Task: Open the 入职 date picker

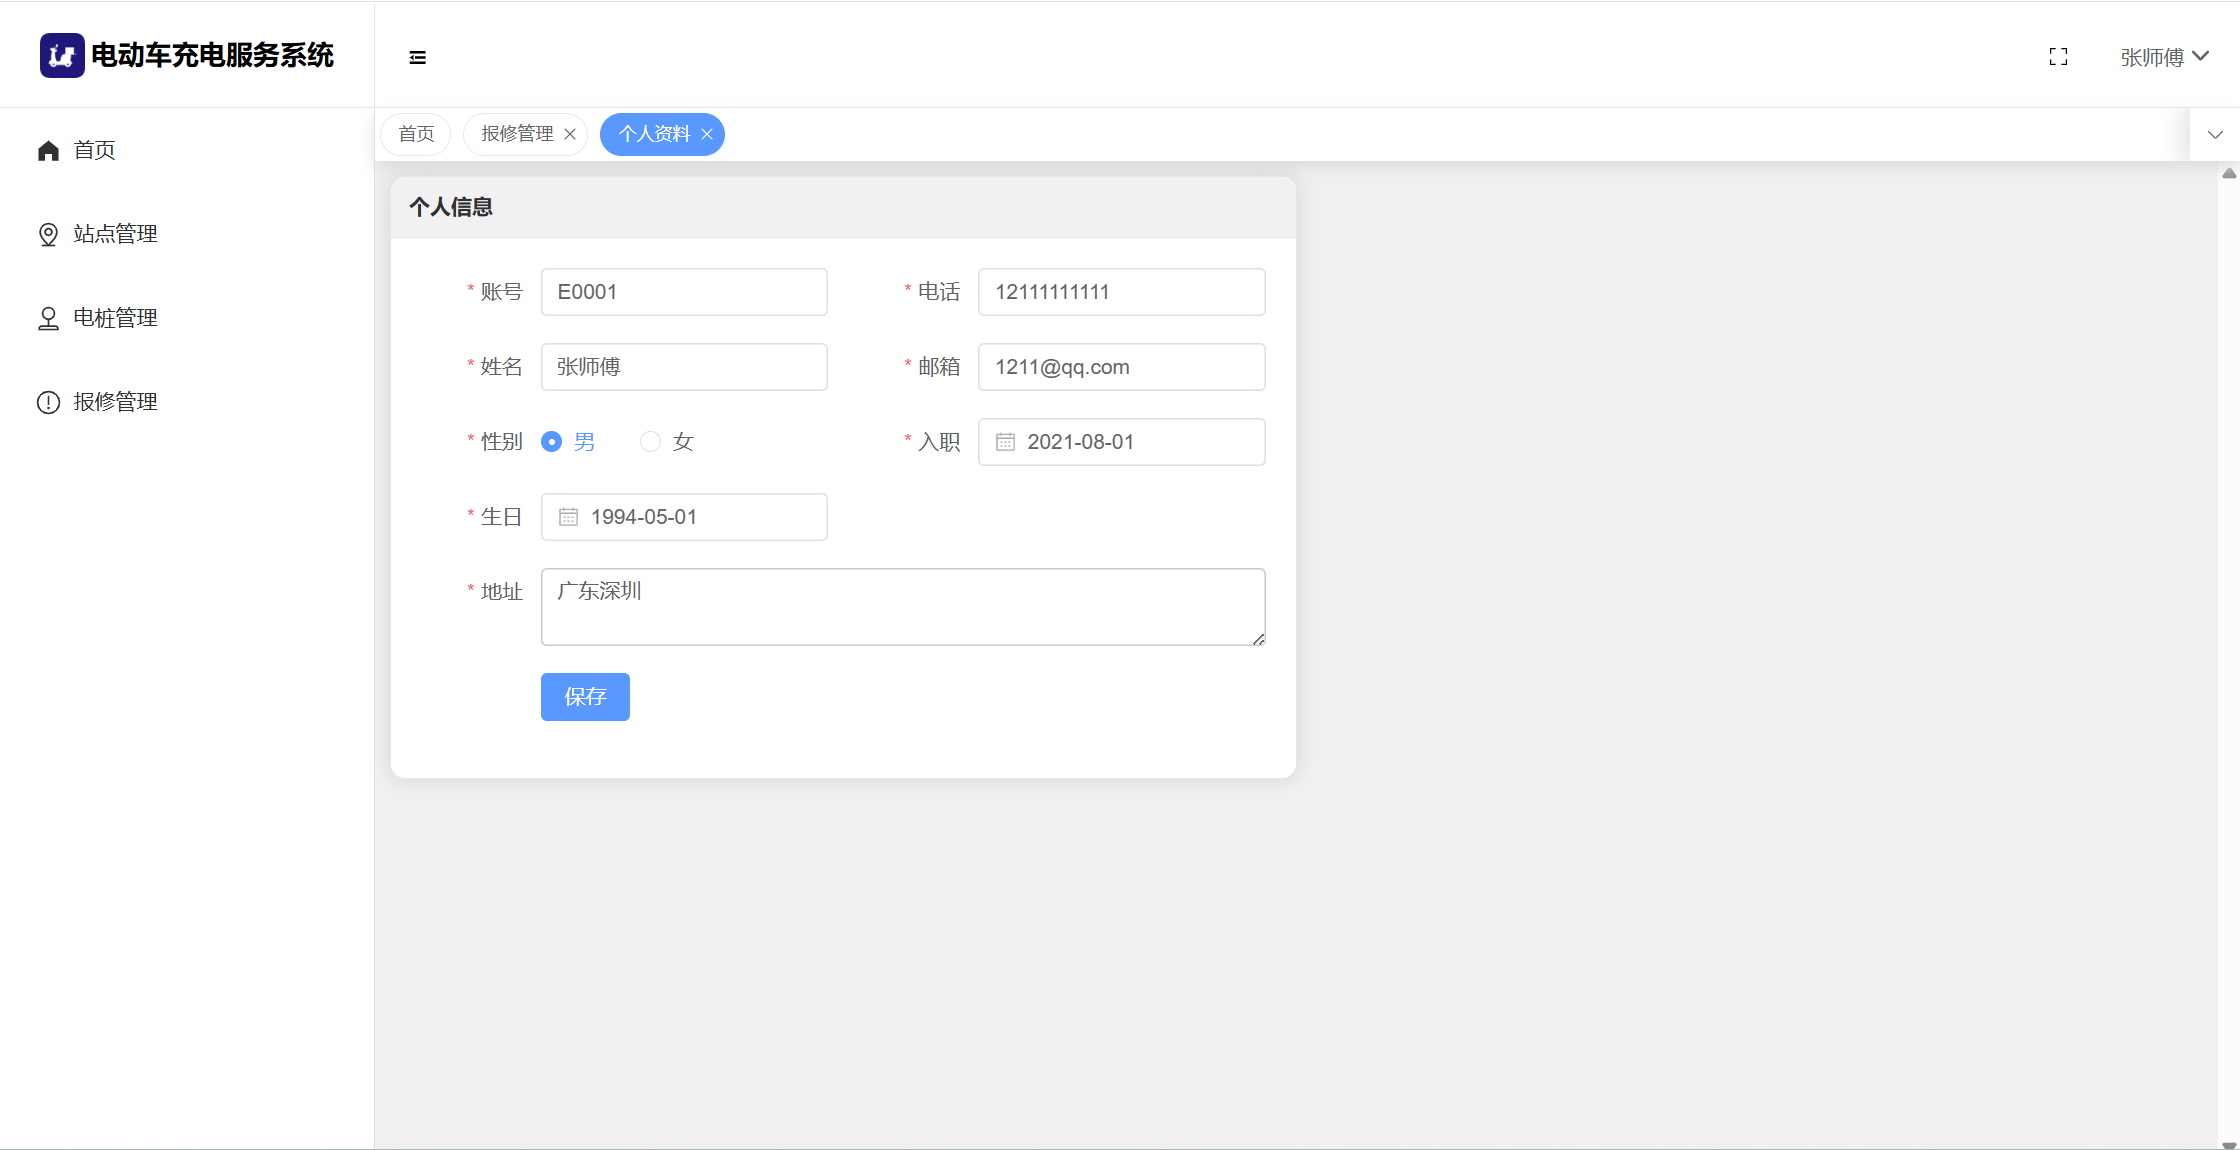Action: [x=1120, y=442]
